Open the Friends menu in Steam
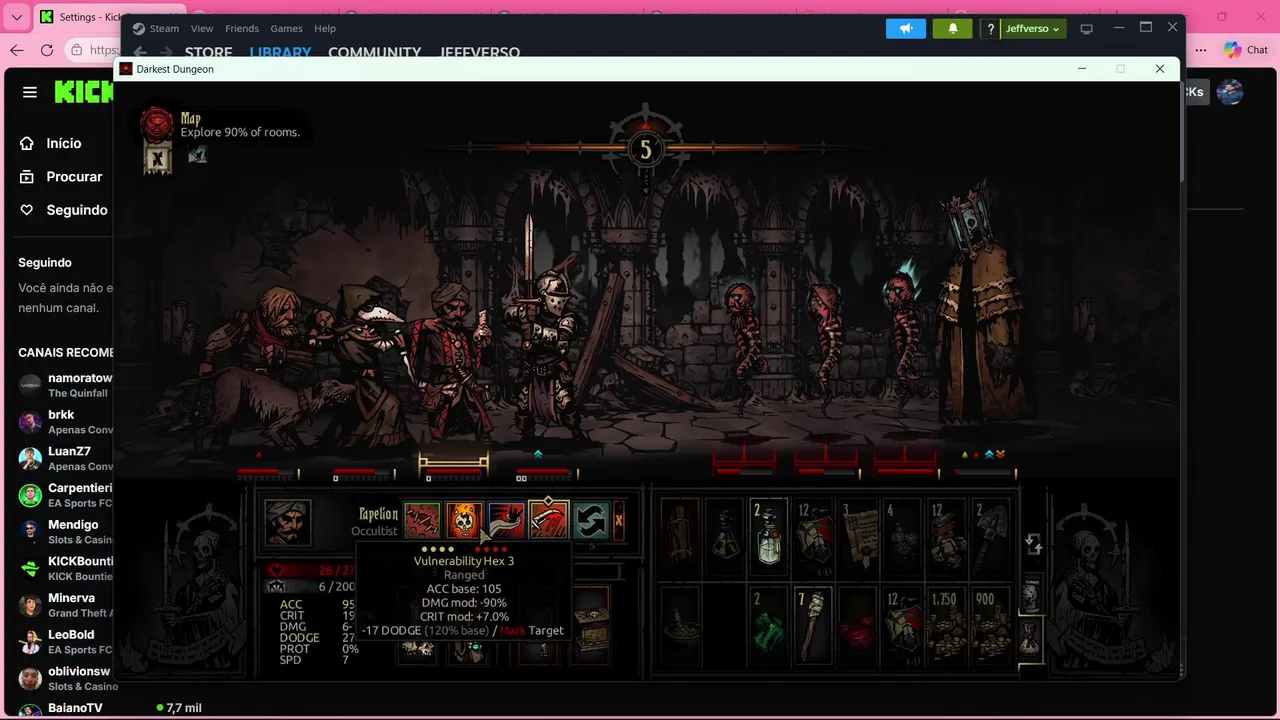1280x720 pixels. [242, 28]
